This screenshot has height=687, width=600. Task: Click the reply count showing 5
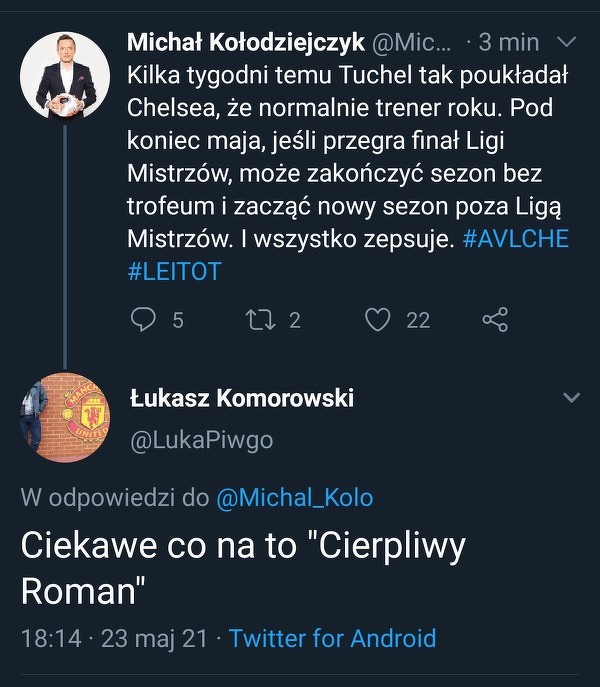pos(178,320)
